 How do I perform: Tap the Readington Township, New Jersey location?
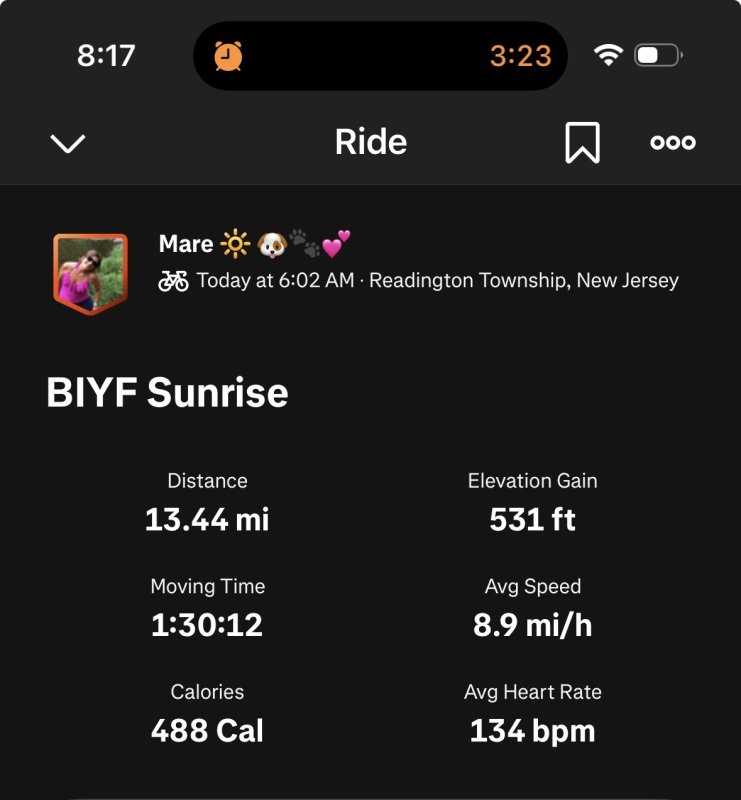pyautogui.click(x=524, y=281)
